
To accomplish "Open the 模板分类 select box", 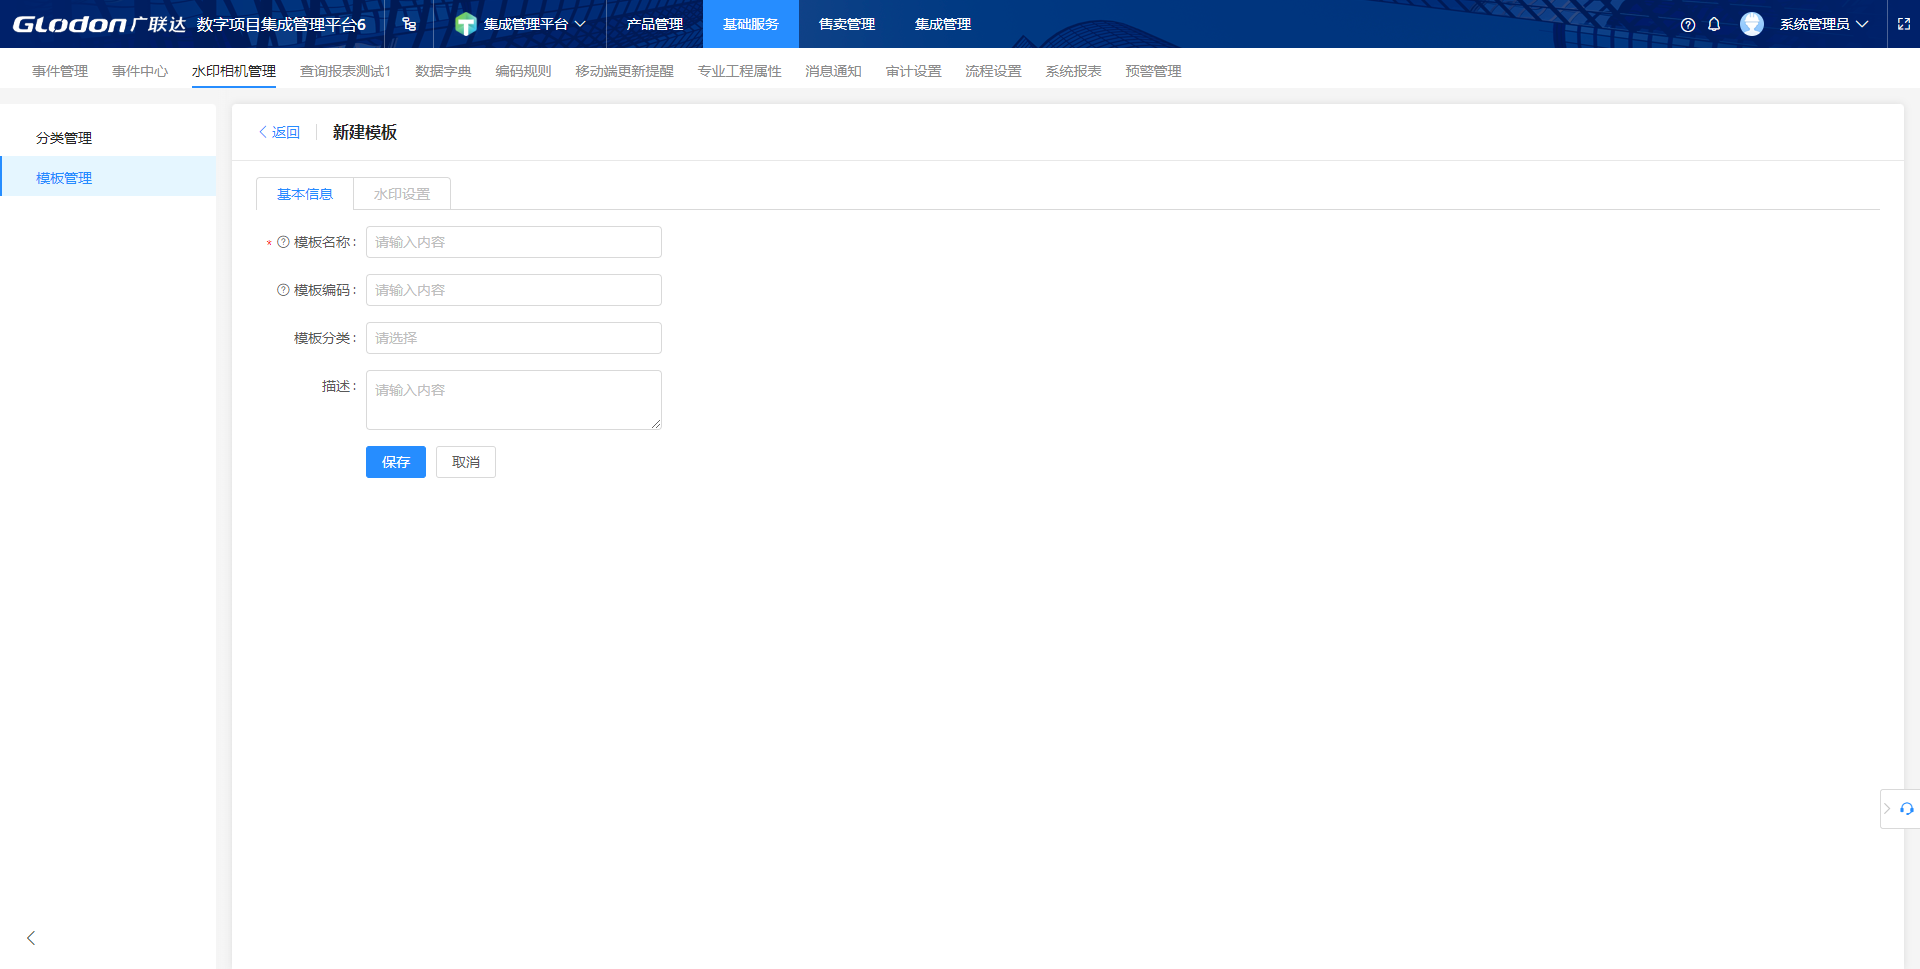I will [x=513, y=338].
